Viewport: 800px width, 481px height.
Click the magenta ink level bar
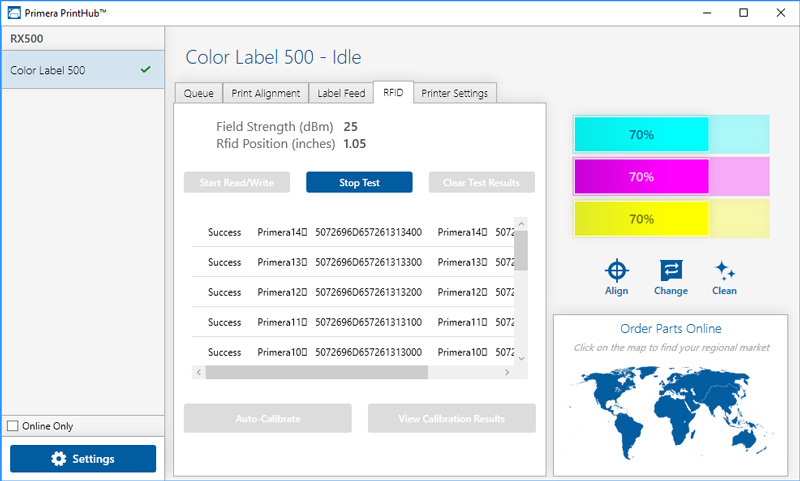(x=671, y=176)
